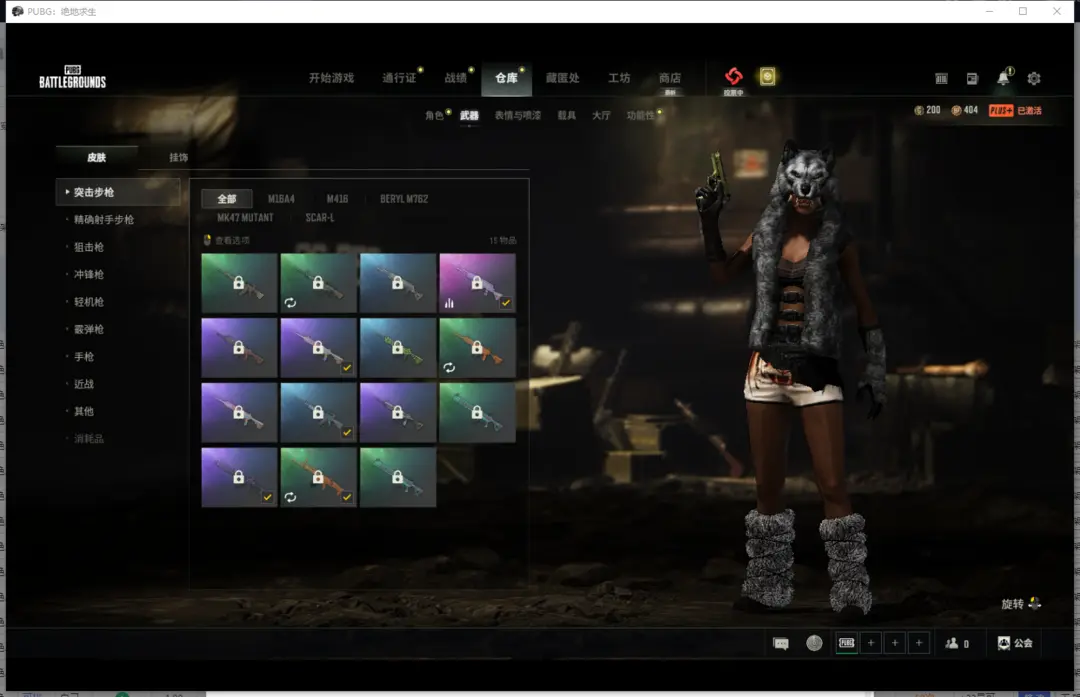Select the 手枪 weapon category

[x=84, y=357]
